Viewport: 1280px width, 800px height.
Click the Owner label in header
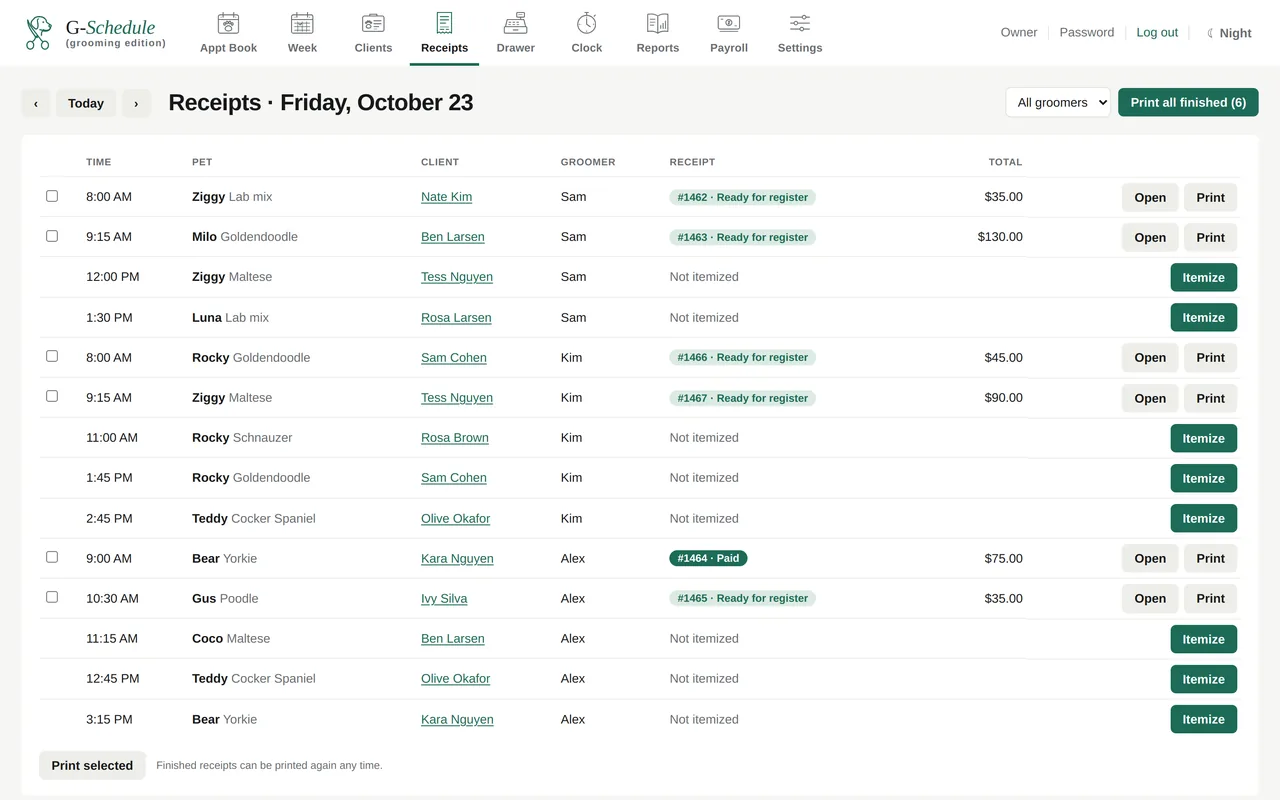tap(1019, 32)
